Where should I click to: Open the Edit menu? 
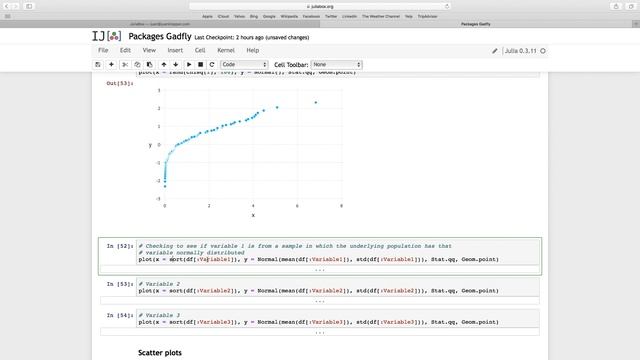point(125,50)
